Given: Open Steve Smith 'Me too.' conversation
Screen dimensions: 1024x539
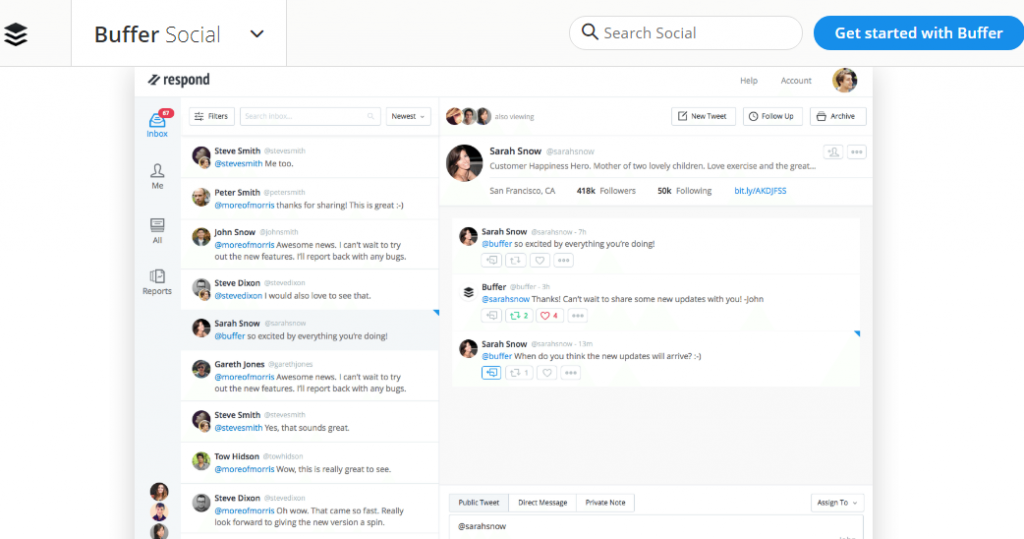Looking at the screenshot, I should point(310,157).
